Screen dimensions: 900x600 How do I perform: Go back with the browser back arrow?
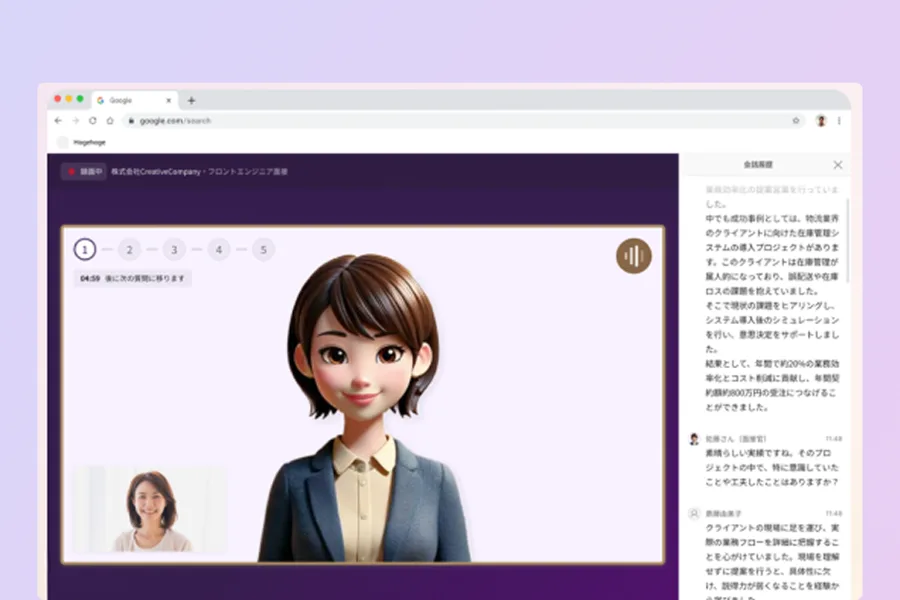(58, 121)
